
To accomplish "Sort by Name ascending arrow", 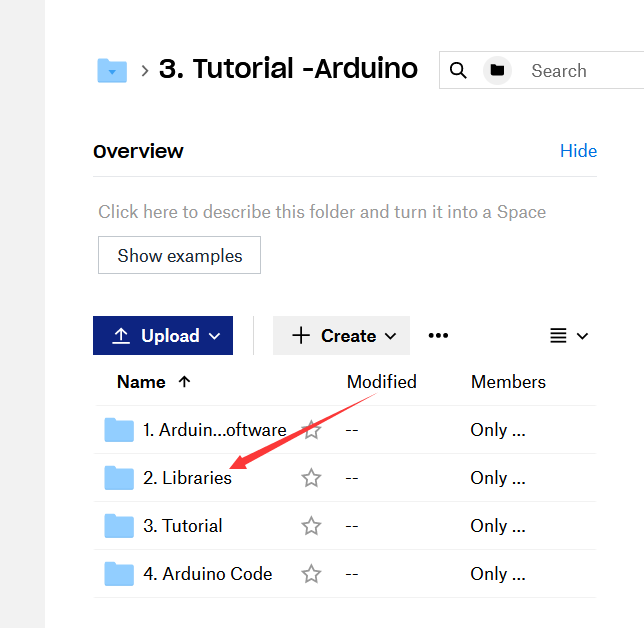I will (184, 382).
